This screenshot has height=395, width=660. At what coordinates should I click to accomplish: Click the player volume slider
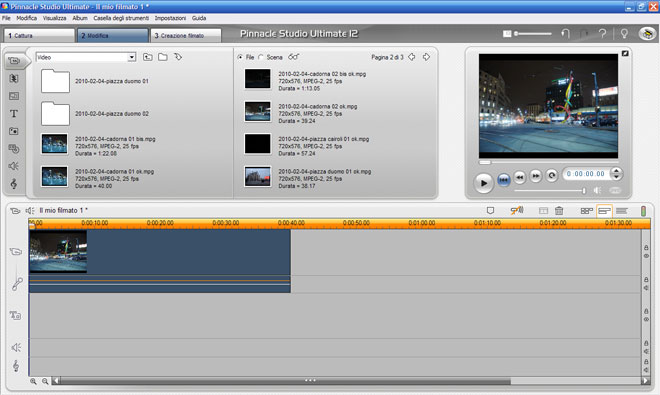(x=550, y=191)
